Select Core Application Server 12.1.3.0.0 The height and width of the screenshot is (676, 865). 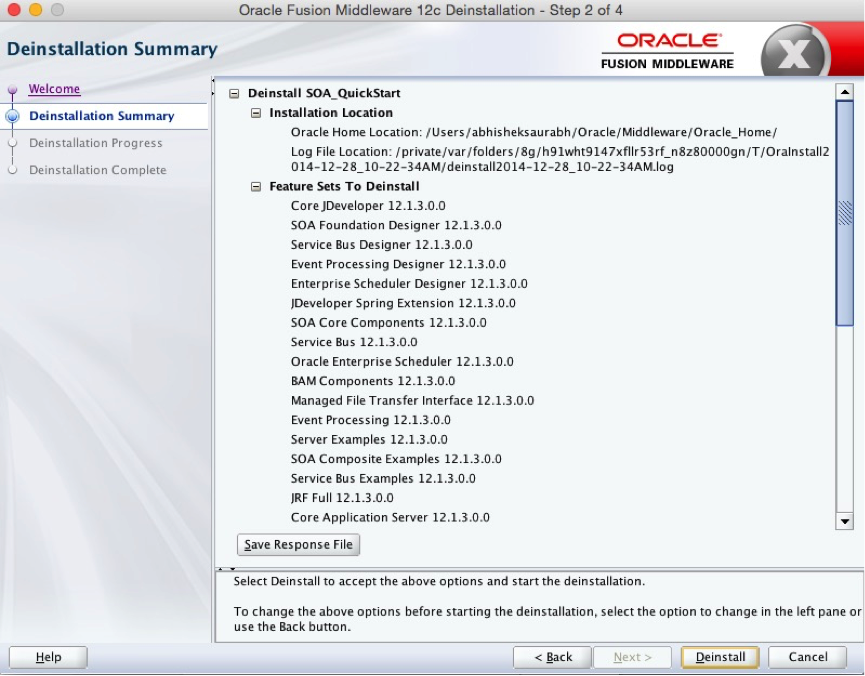[390, 518]
